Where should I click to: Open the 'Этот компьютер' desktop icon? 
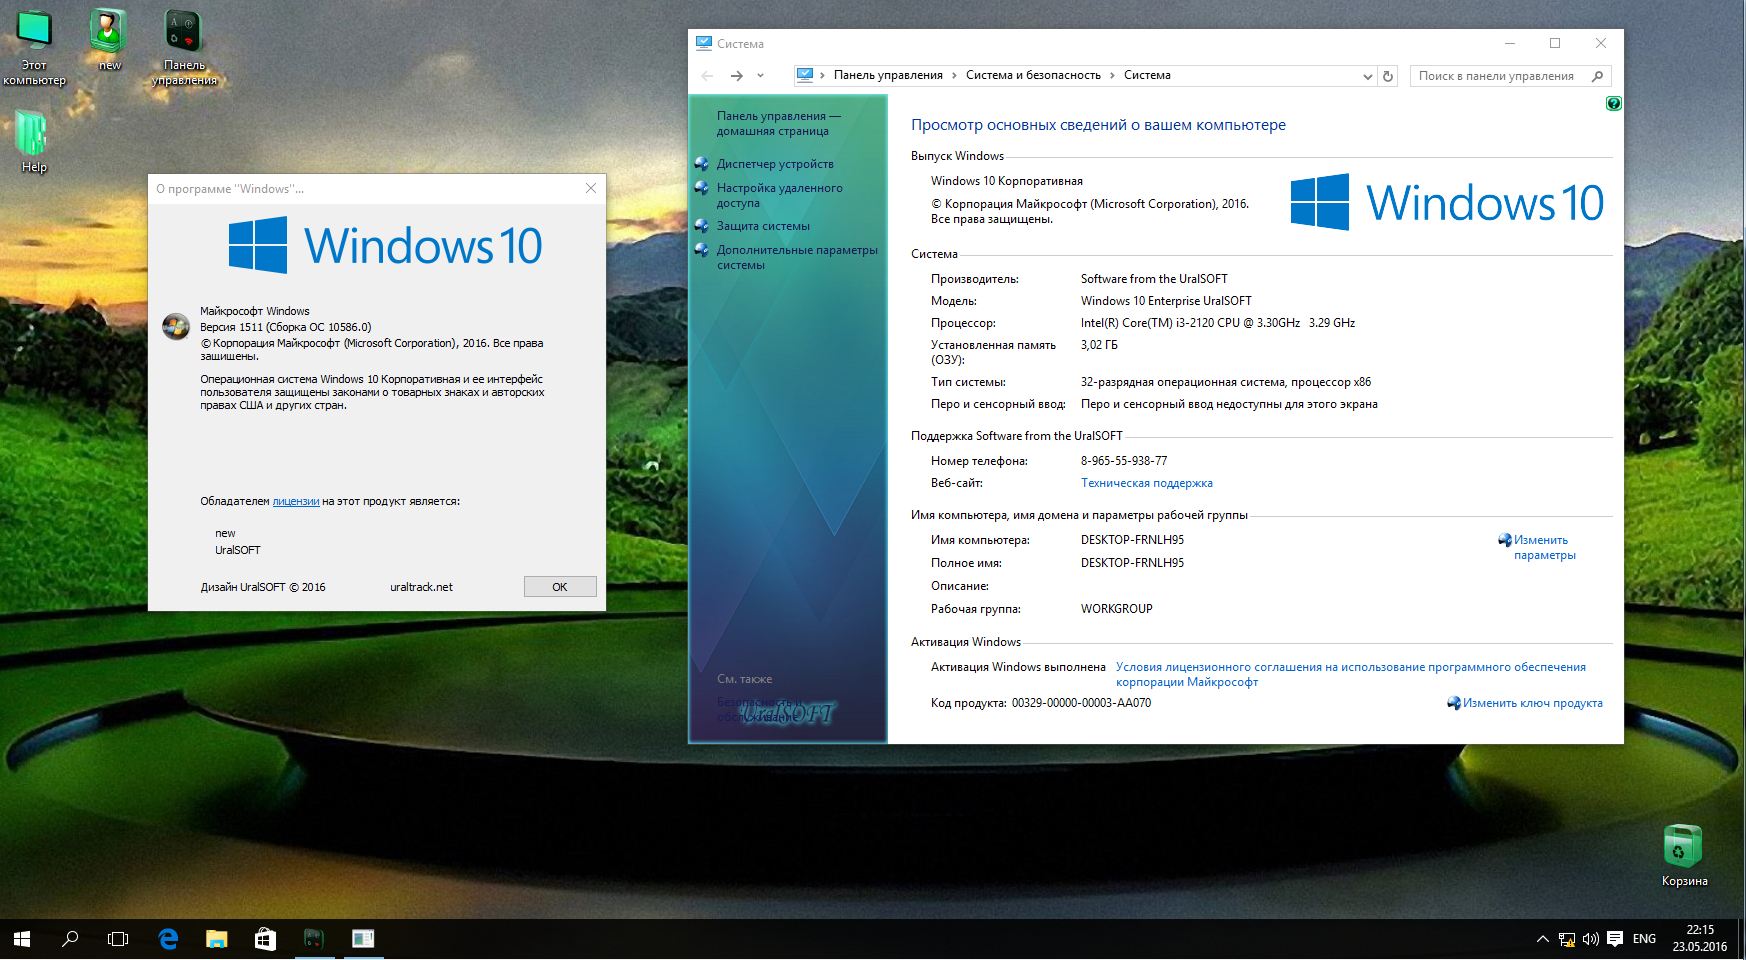[x=34, y=47]
